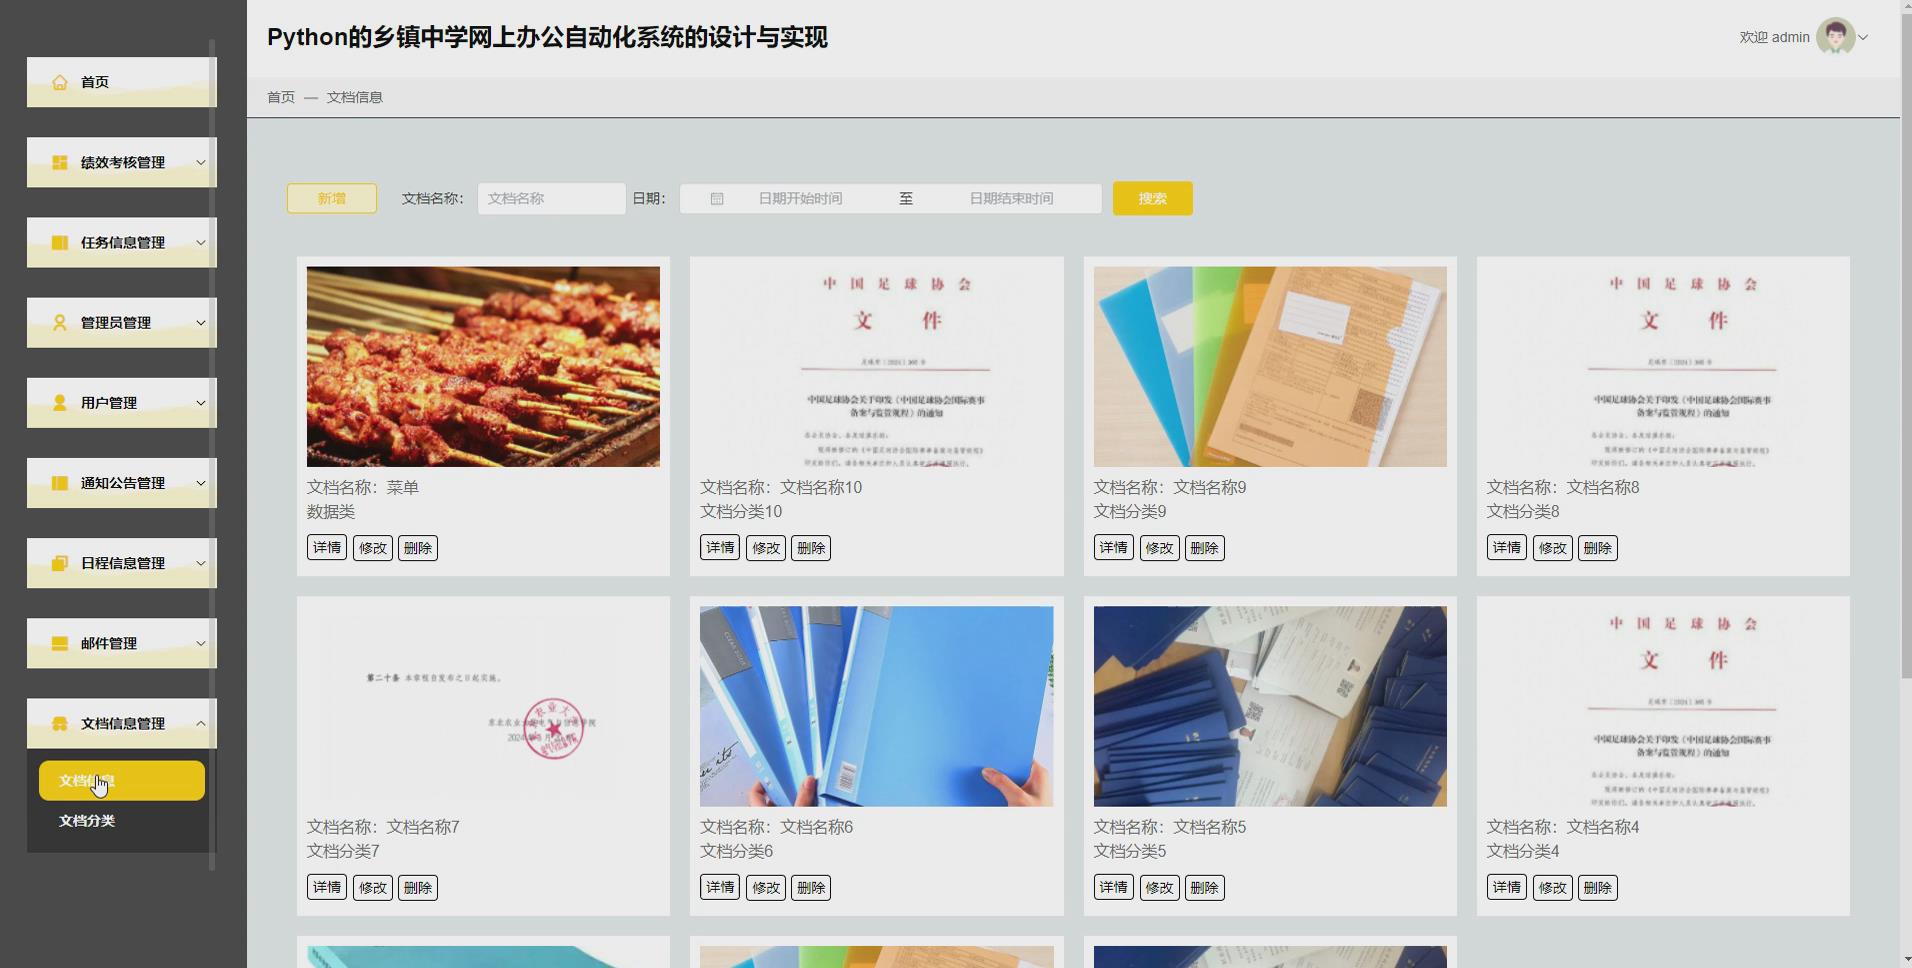Click inside the 文档名称 search input

tap(550, 198)
